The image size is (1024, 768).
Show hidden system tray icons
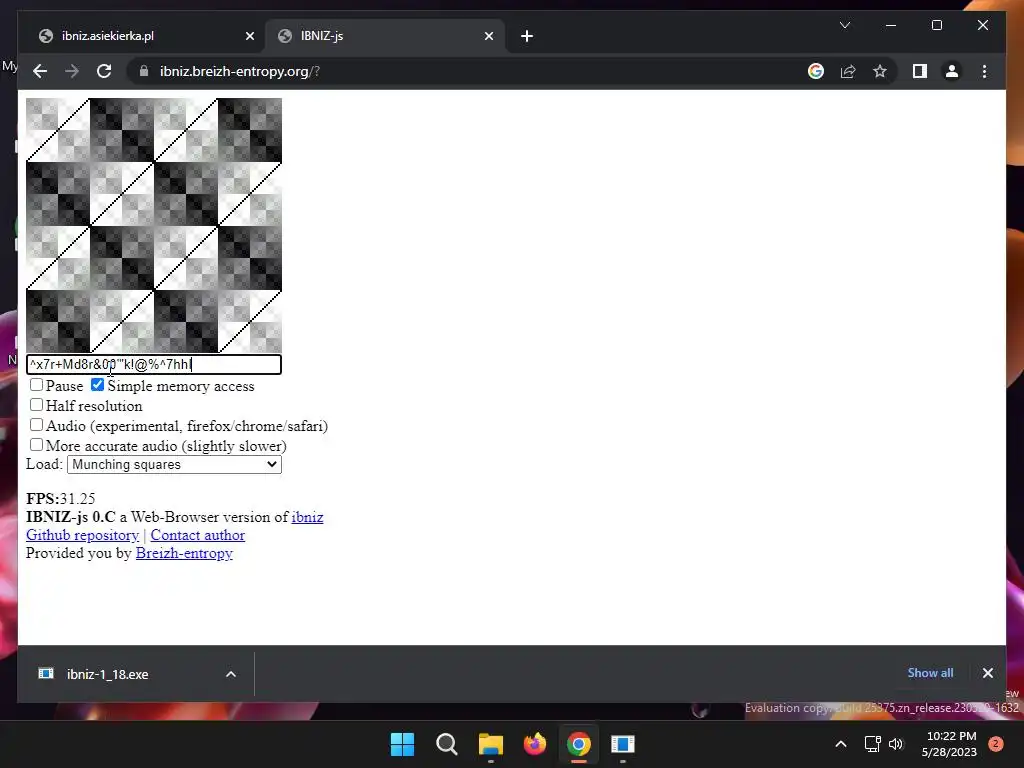click(x=841, y=744)
